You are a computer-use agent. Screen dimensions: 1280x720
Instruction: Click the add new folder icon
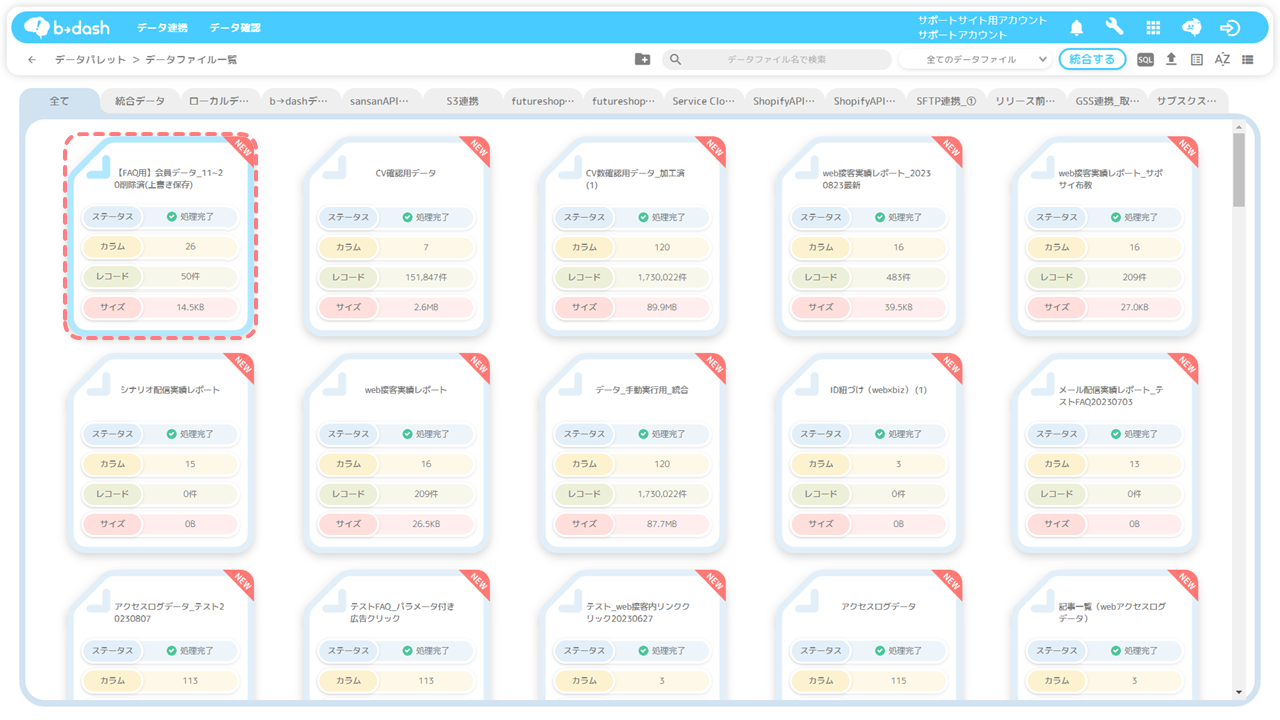[643, 59]
